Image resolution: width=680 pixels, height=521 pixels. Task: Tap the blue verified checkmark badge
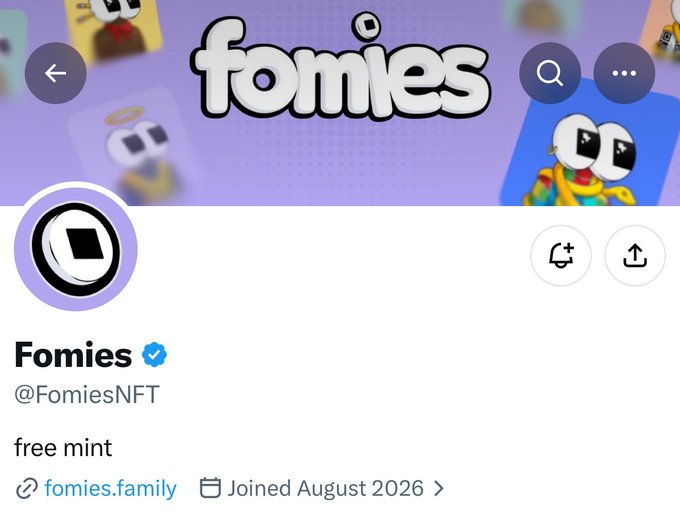pos(154,354)
